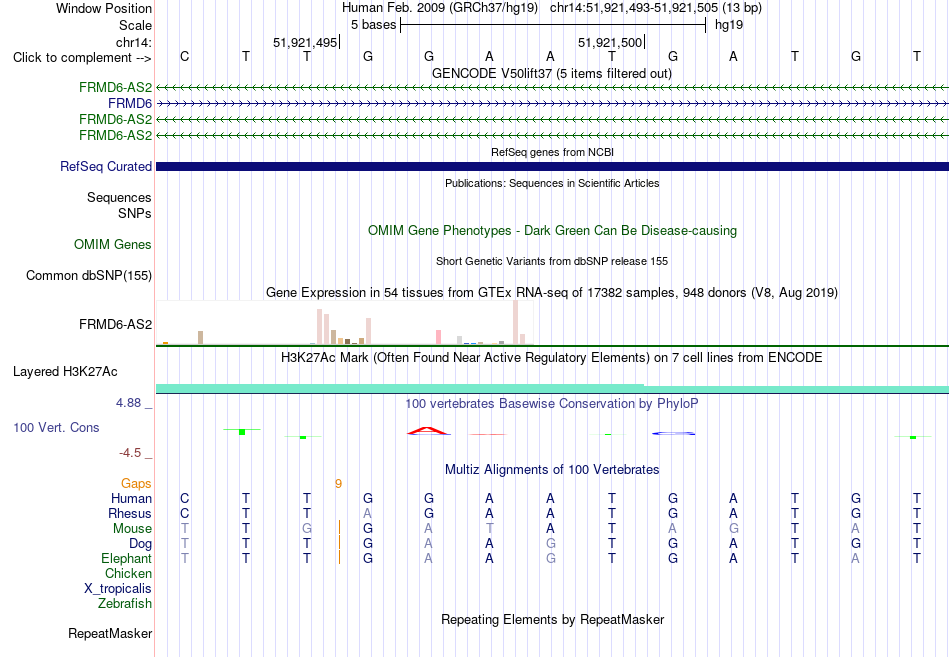This screenshot has height=657, width=950.
Task: Click the orange gap number 9
Action: (x=338, y=484)
